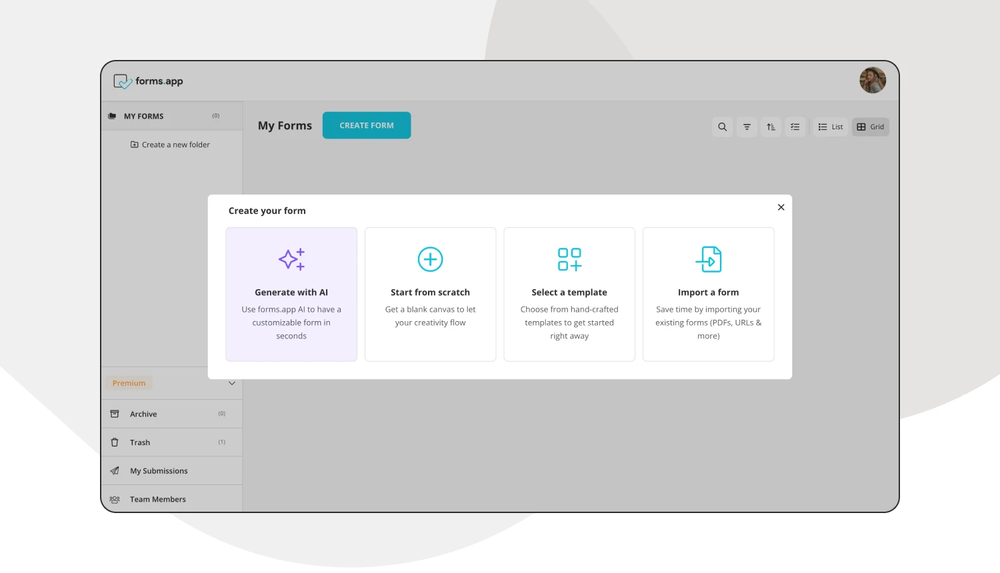Click Create a new folder

(x=170, y=145)
